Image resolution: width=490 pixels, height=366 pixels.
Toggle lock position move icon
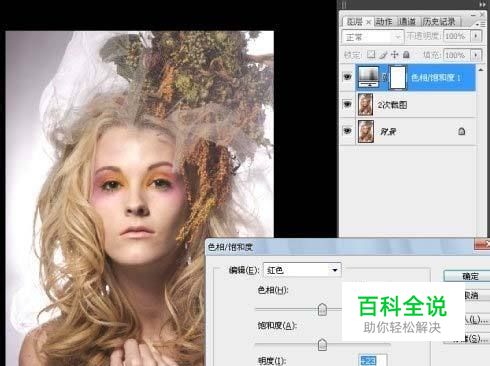pos(395,54)
